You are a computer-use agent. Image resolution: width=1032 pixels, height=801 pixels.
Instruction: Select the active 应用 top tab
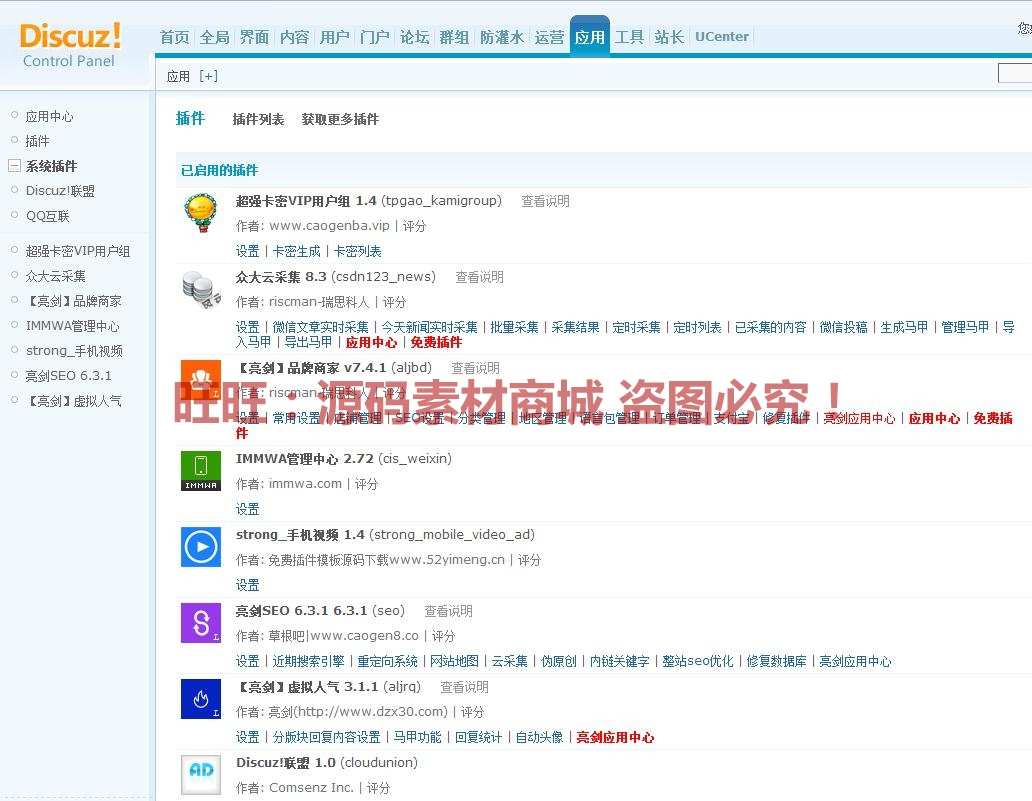point(590,37)
